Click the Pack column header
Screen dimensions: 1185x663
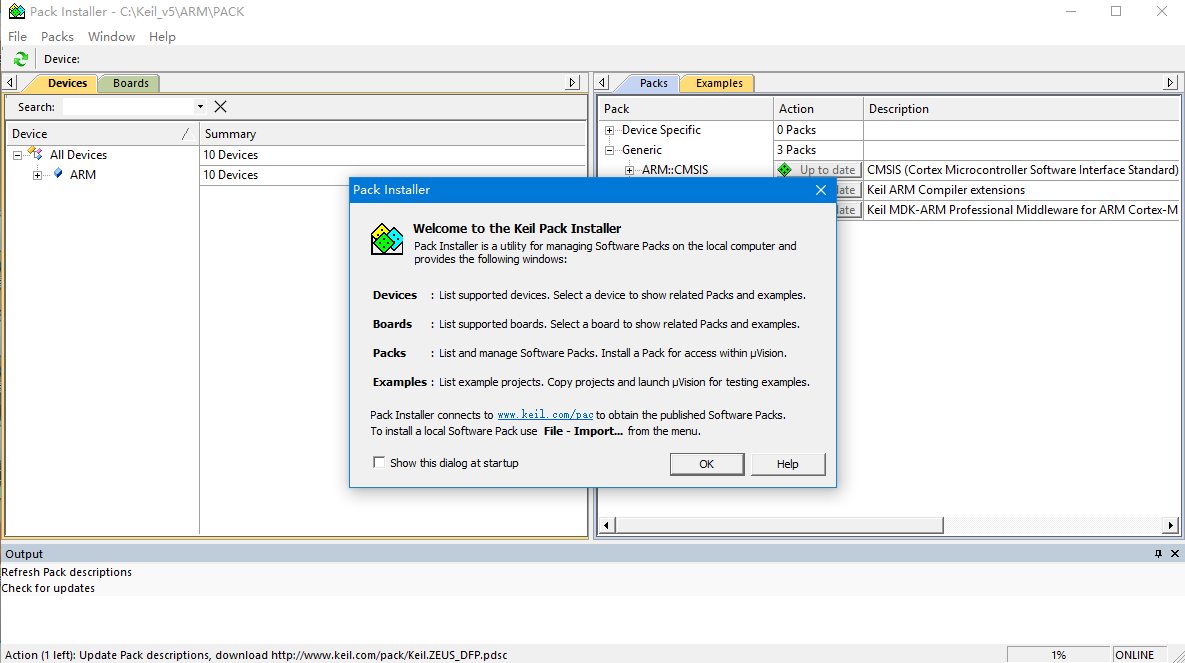click(x=686, y=109)
